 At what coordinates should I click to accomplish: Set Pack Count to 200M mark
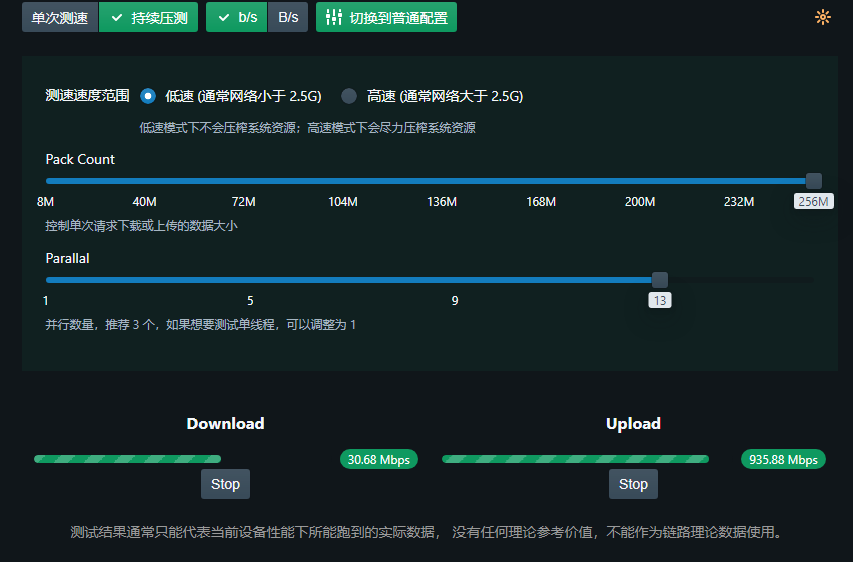640,202
